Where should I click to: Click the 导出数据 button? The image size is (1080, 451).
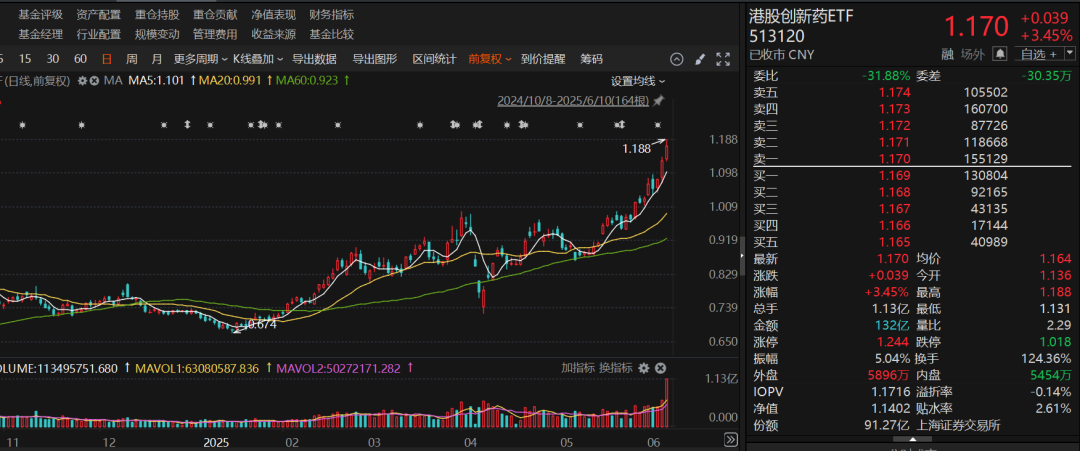[x=314, y=59]
